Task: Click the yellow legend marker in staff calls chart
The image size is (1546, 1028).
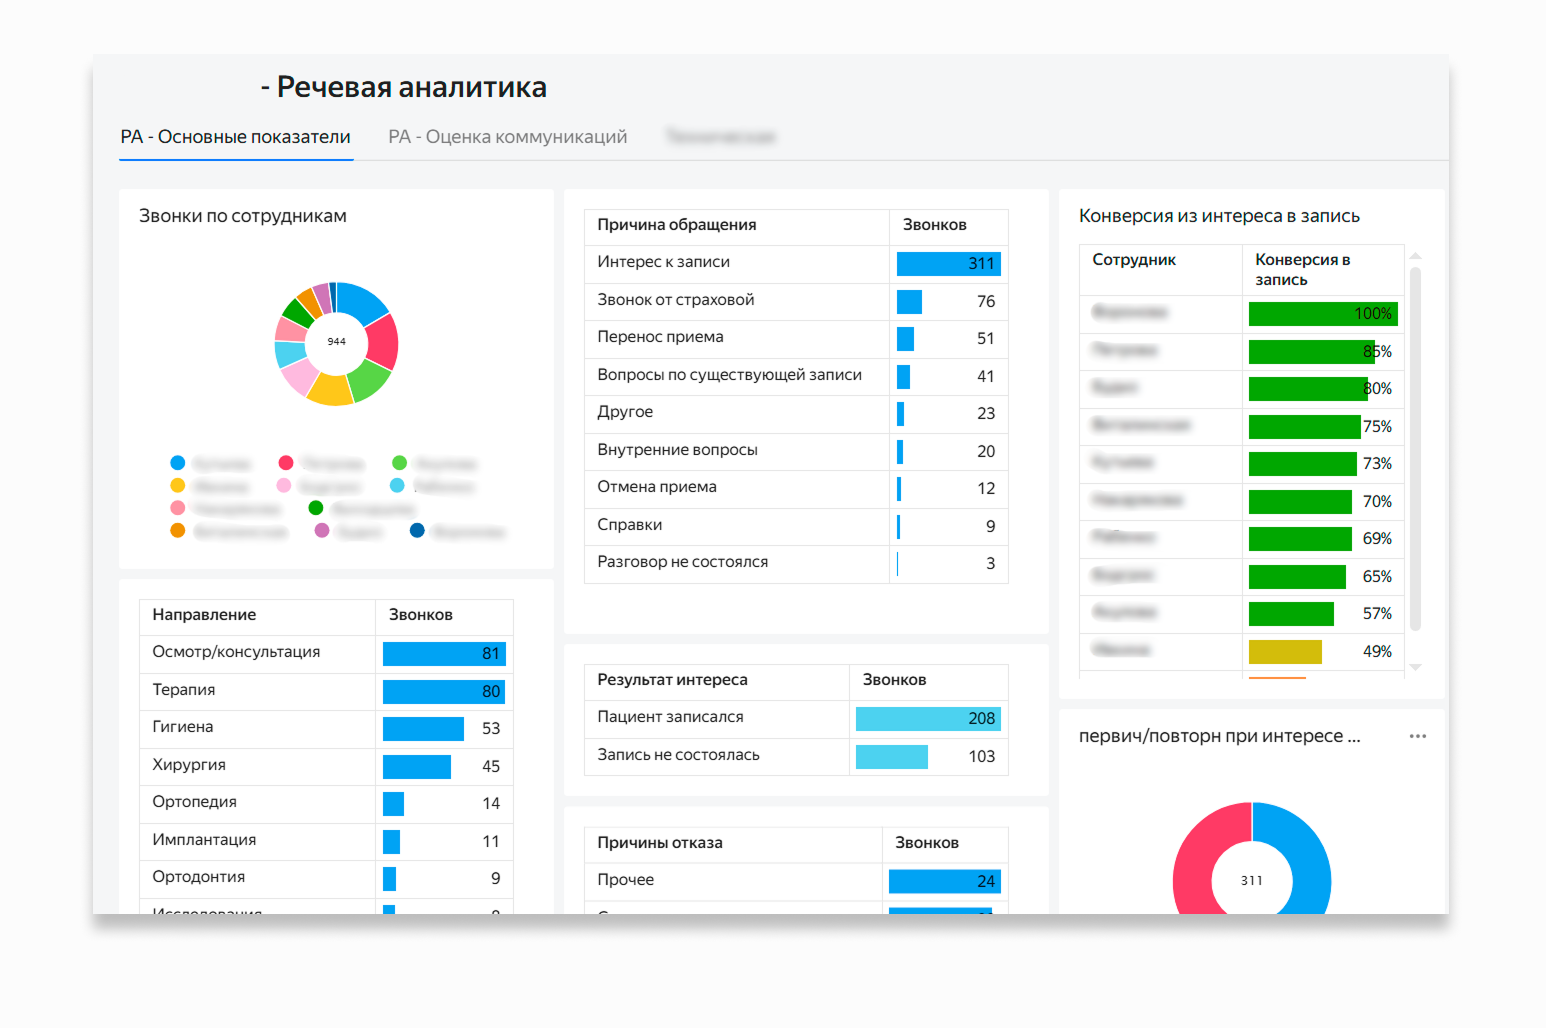Action: tap(178, 486)
